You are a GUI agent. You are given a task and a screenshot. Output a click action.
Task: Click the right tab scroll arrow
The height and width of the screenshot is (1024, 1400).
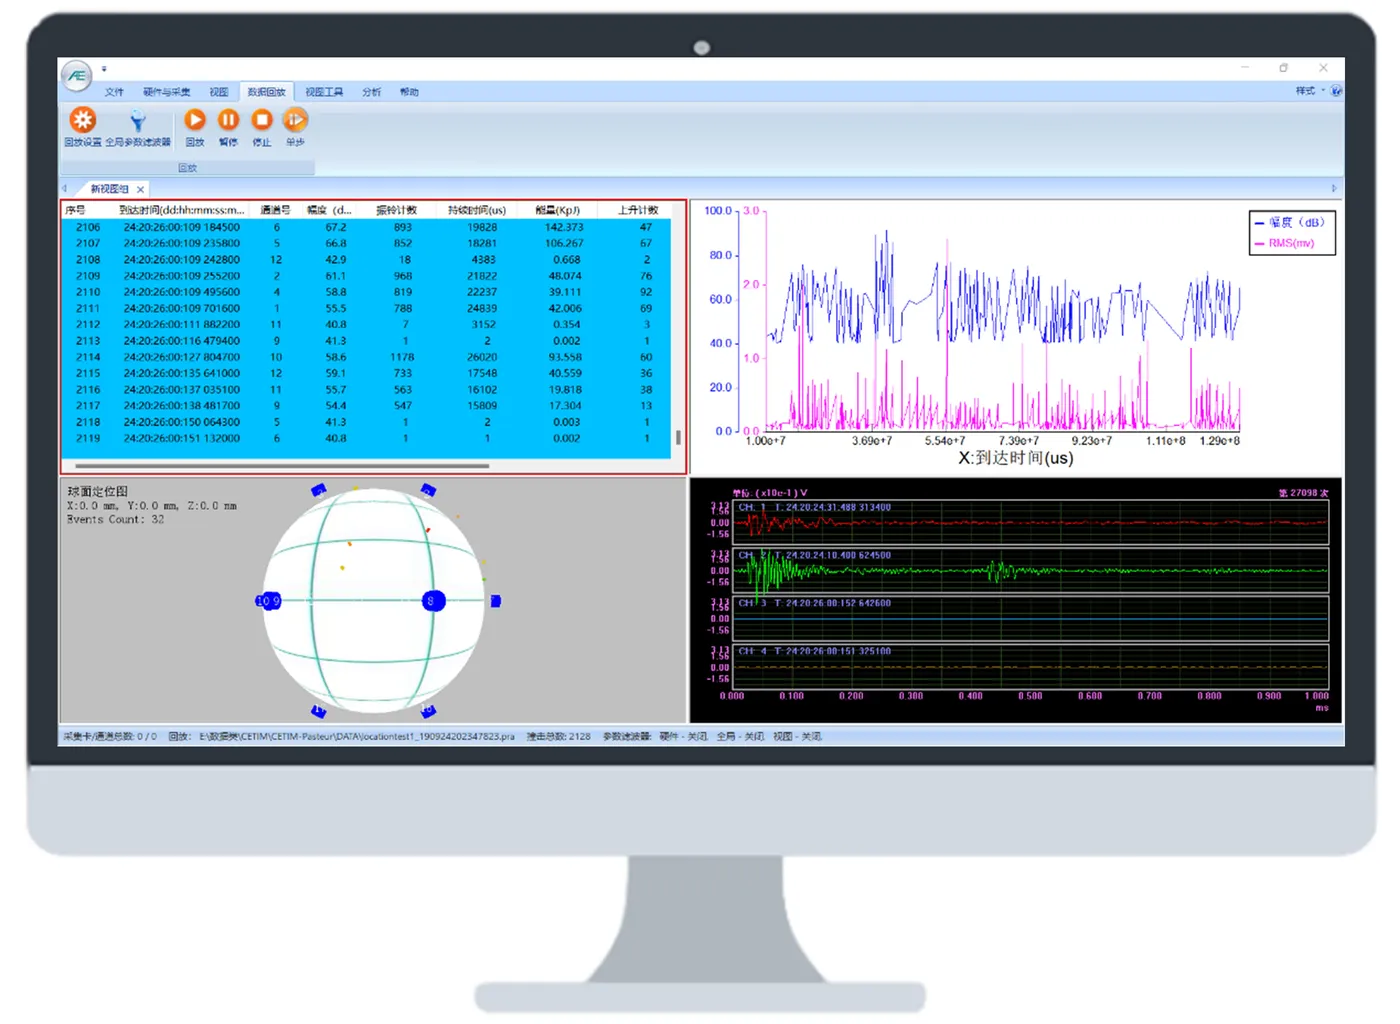click(x=1334, y=188)
